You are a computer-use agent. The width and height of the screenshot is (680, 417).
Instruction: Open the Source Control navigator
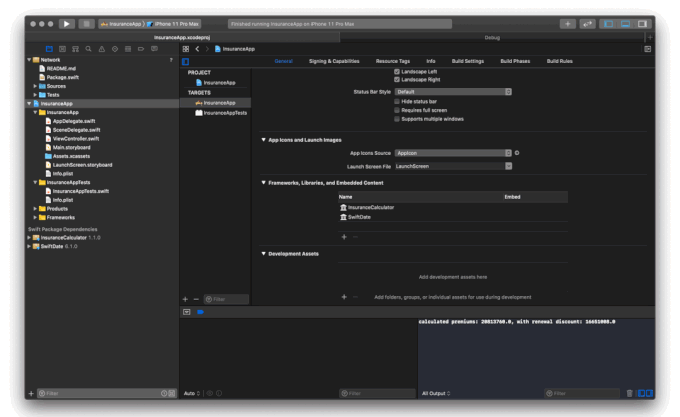point(62,49)
